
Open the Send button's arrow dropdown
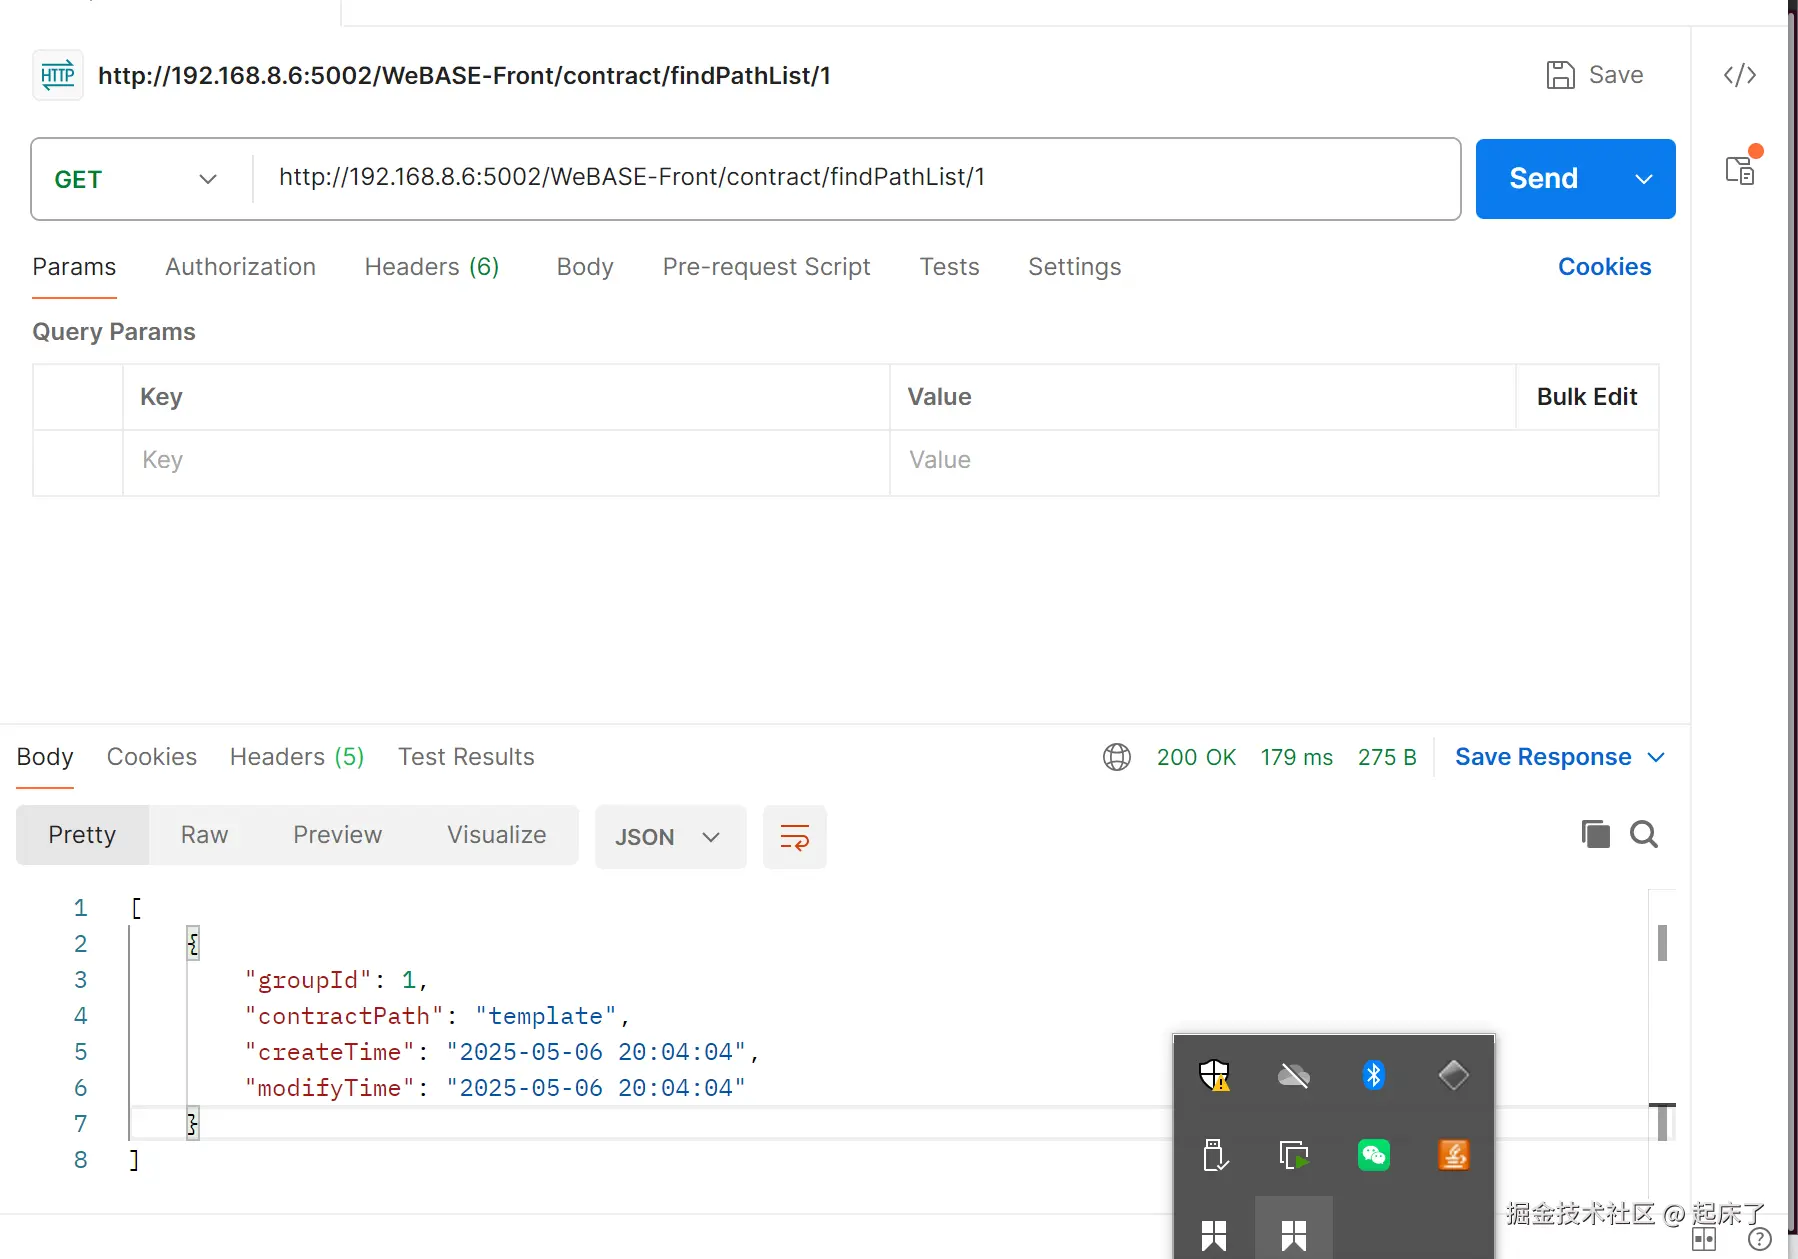(x=1644, y=179)
